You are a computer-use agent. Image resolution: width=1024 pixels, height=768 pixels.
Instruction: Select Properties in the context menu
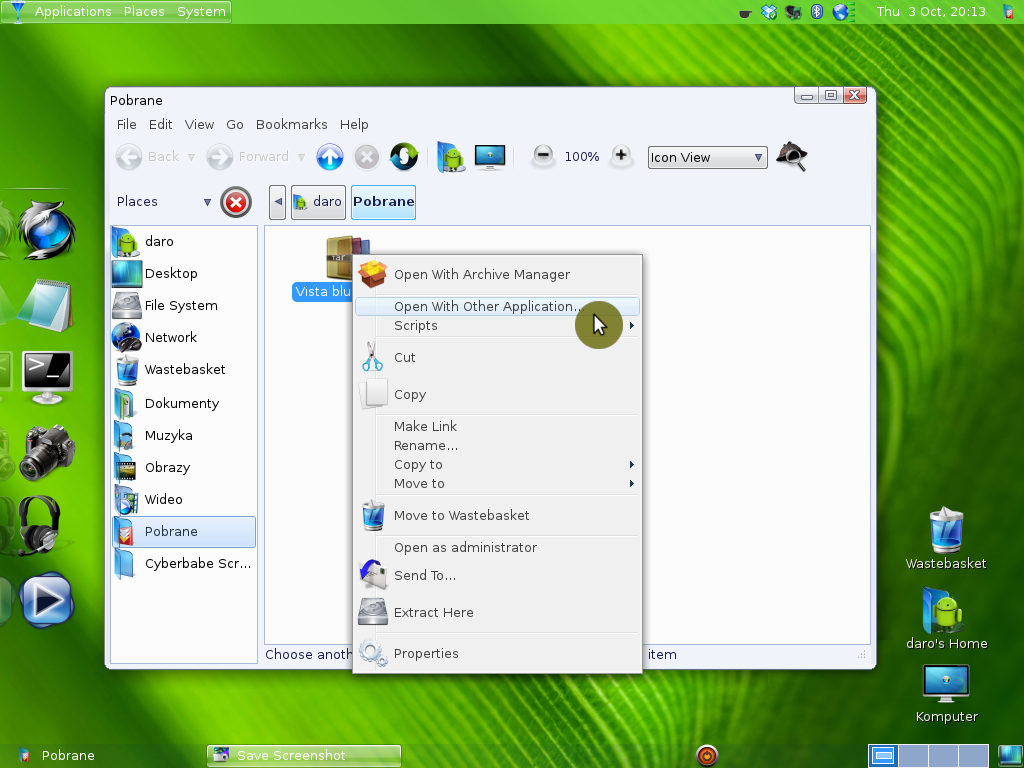(x=426, y=654)
